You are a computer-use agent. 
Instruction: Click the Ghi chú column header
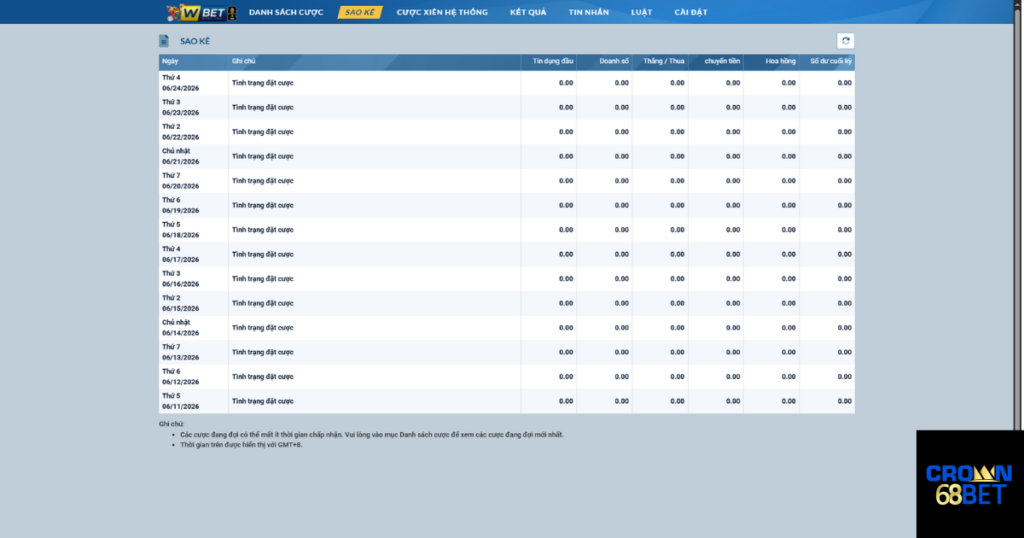(374, 61)
